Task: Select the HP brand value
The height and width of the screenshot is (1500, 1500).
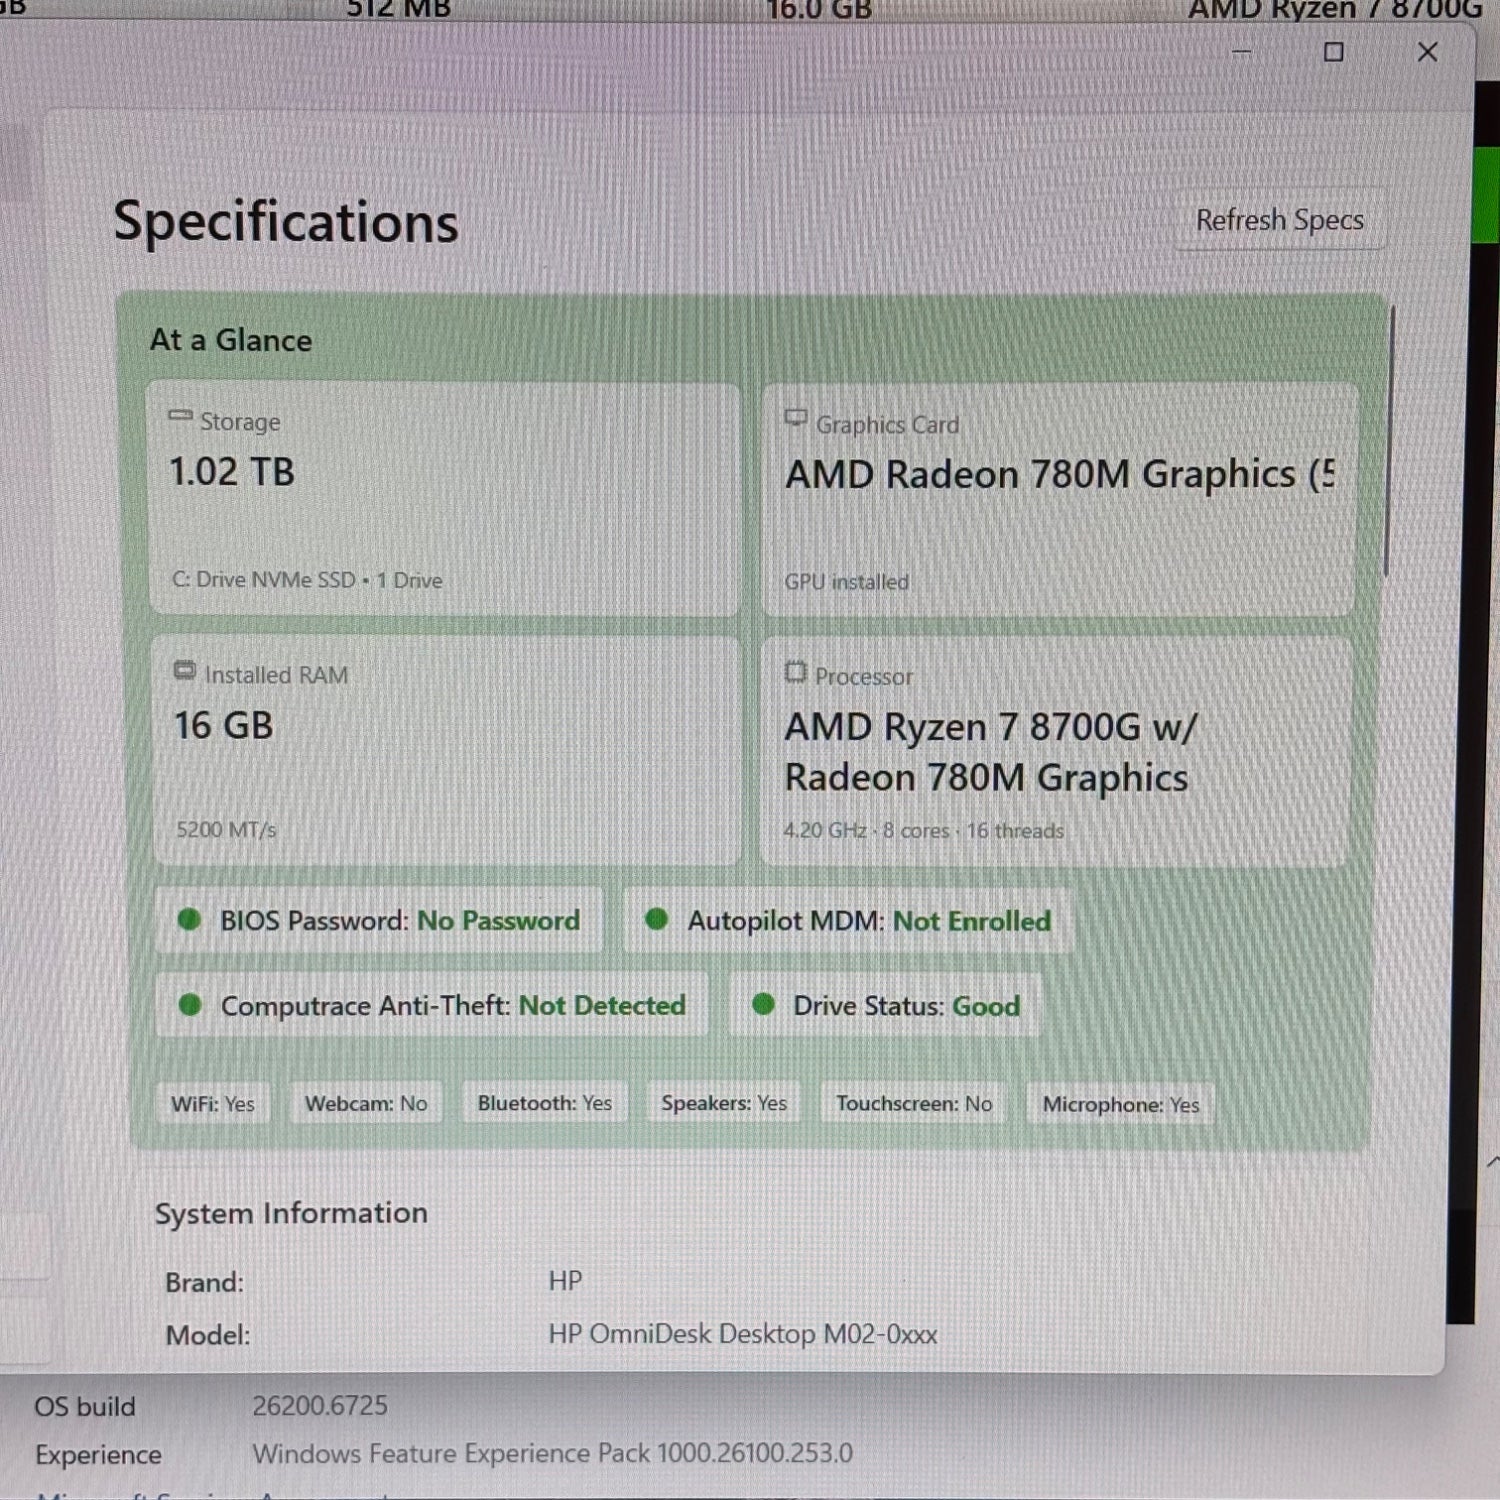Action: click(x=565, y=1281)
